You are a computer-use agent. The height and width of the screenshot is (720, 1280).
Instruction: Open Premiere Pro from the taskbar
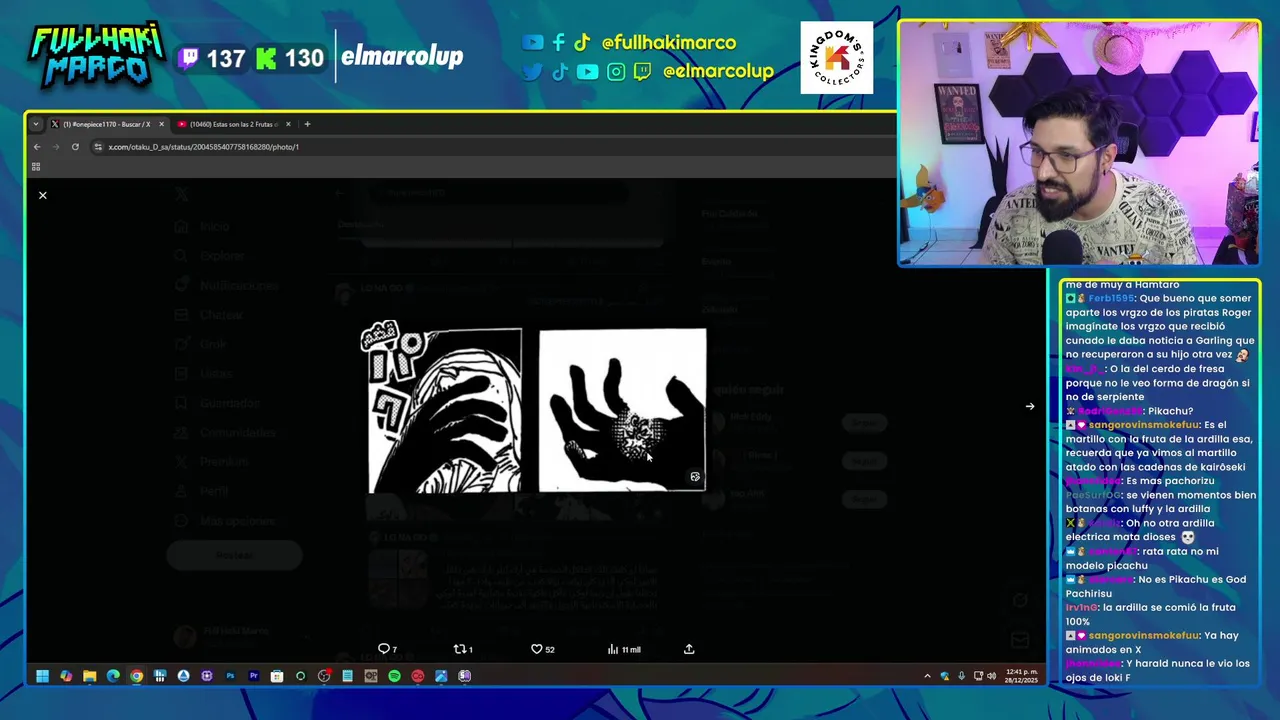[254, 676]
